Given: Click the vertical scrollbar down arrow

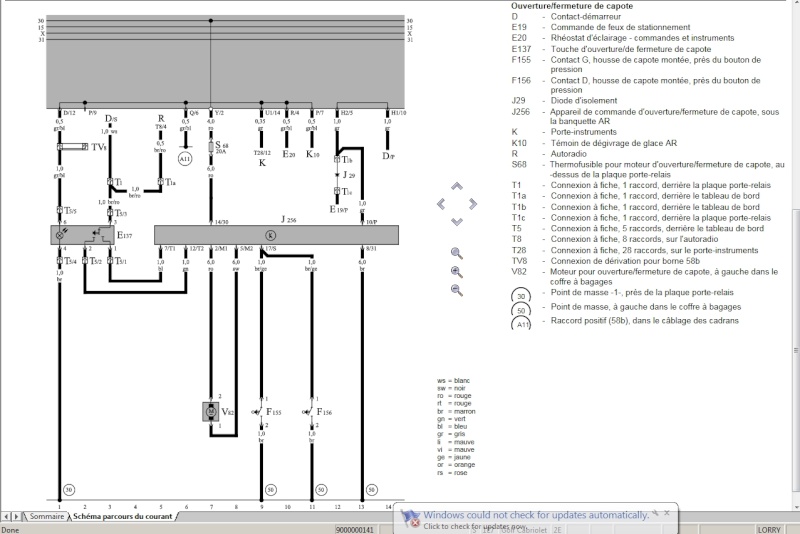Looking at the screenshot, I should pos(796,507).
